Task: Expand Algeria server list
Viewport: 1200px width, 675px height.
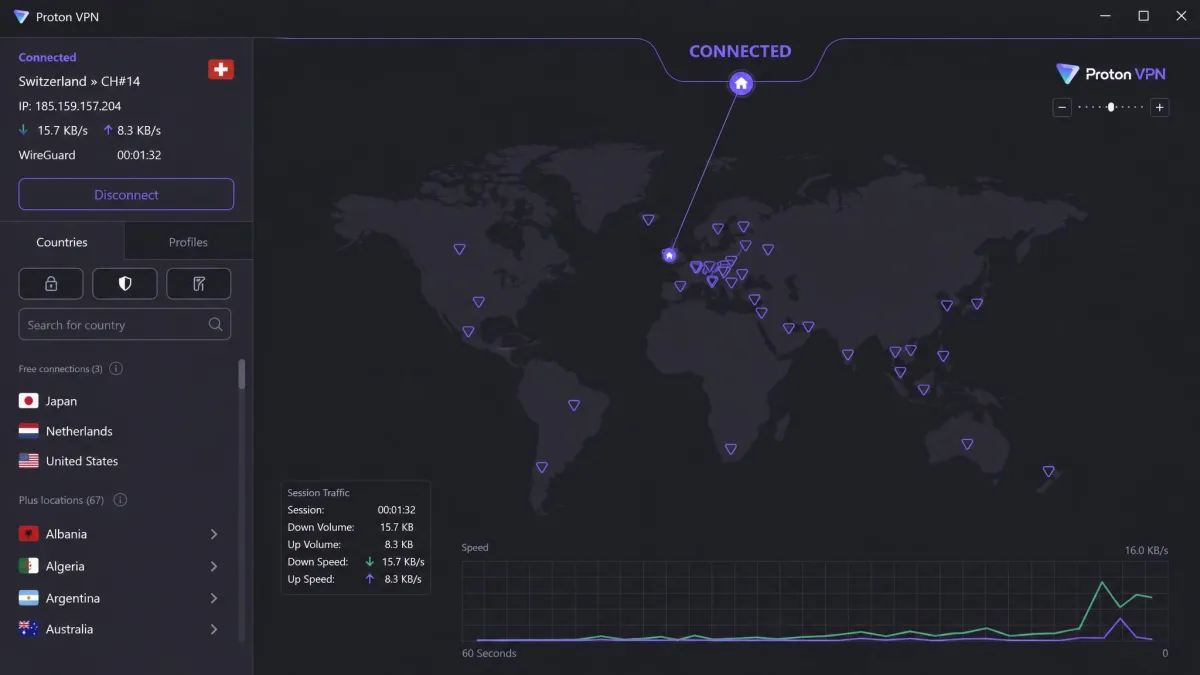Action: 214,566
